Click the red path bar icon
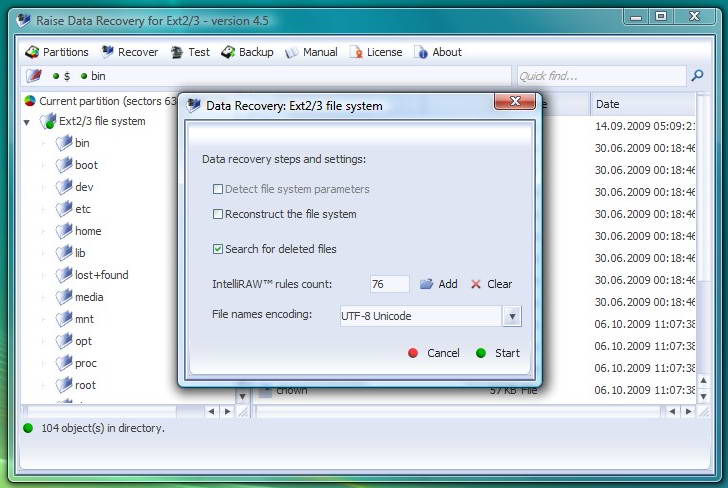The width and height of the screenshot is (728, 488). pos(34,76)
